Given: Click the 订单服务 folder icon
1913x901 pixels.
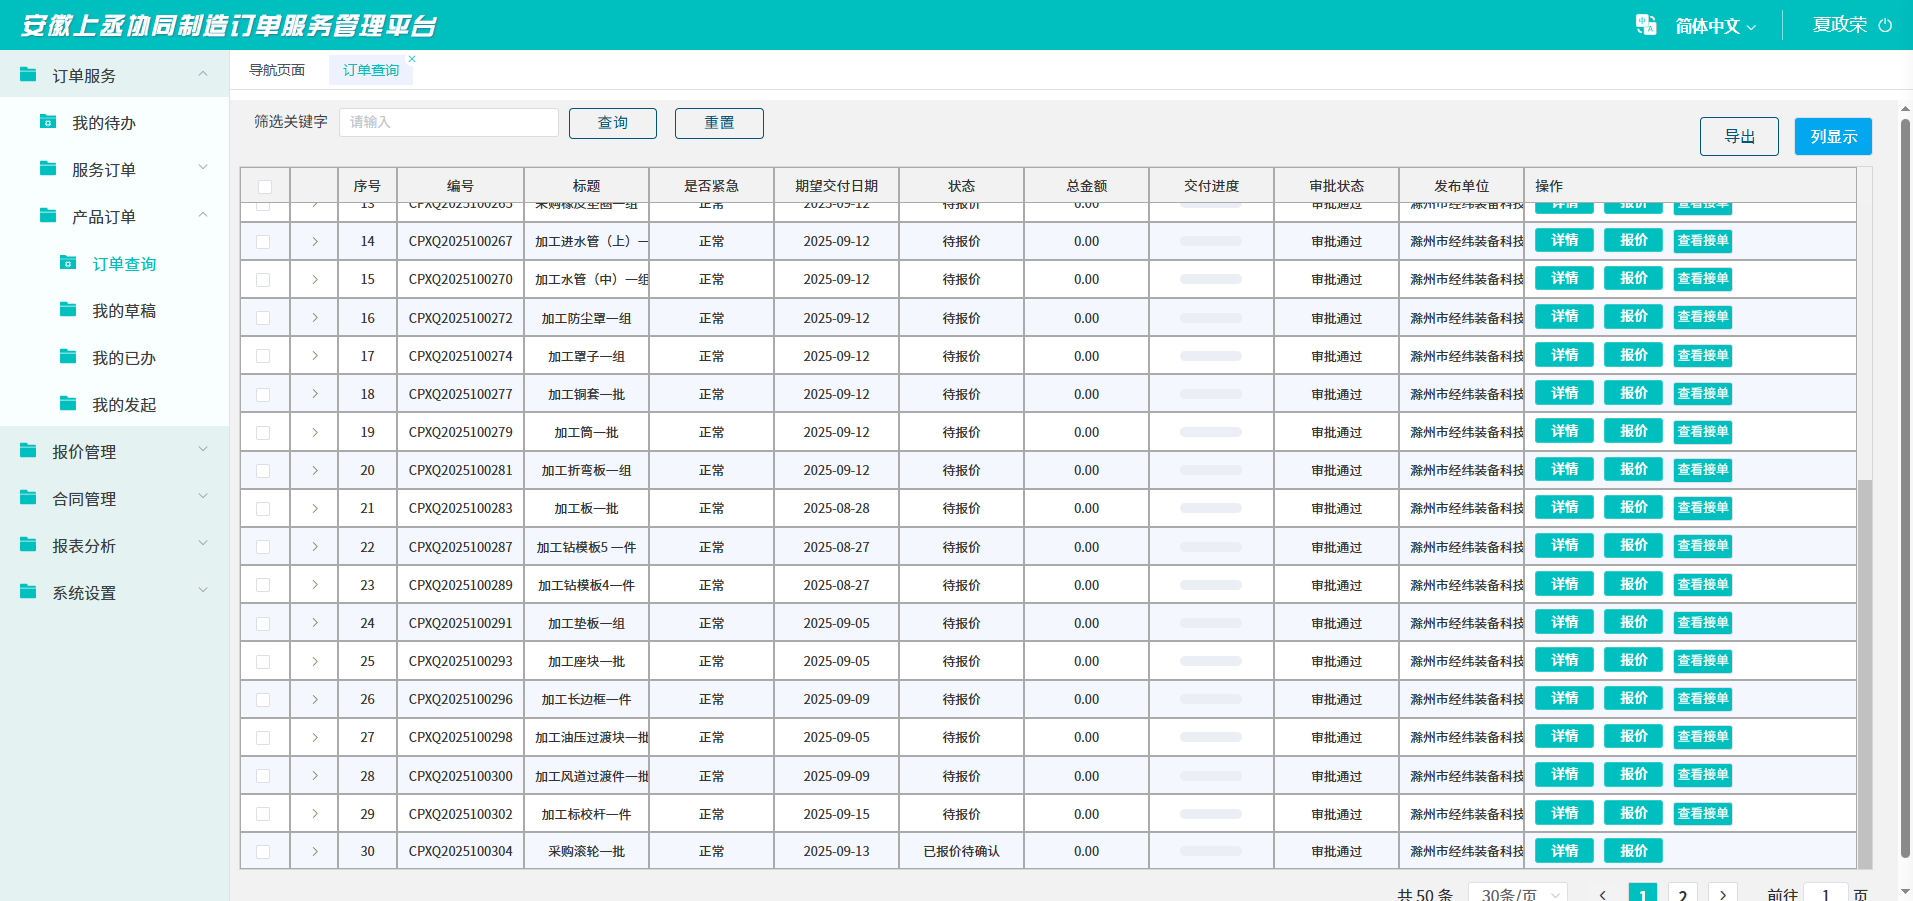Looking at the screenshot, I should point(28,75).
